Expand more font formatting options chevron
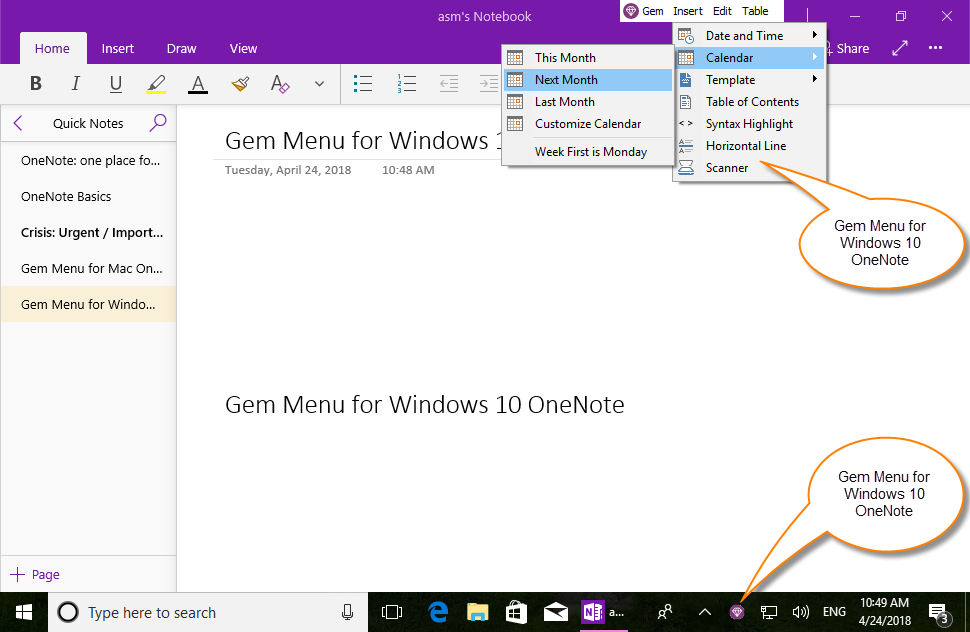Image resolution: width=970 pixels, height=632 pixels. pyautogui.click(x=319, y=83)
